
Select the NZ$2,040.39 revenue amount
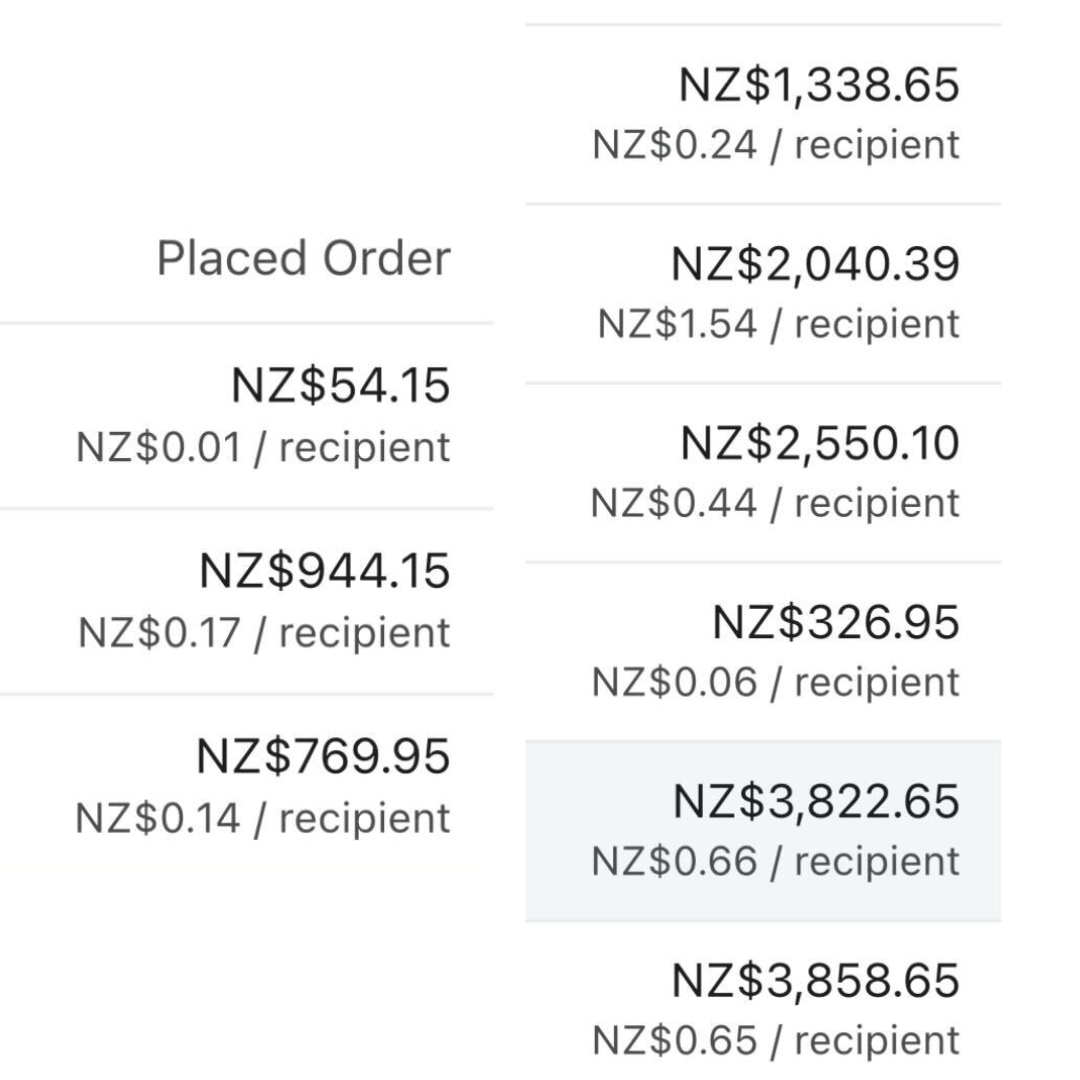pyautogui.click(x=815, y=264)
